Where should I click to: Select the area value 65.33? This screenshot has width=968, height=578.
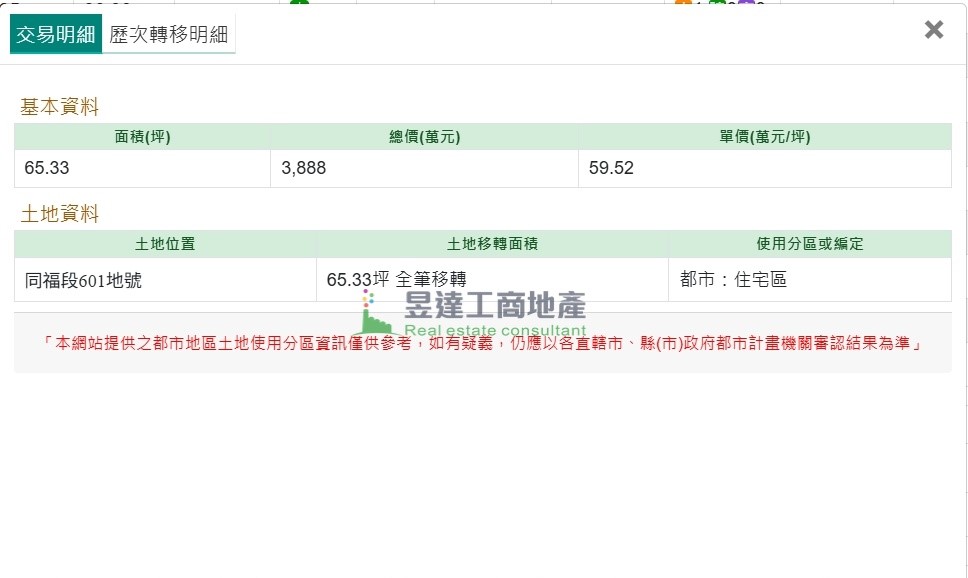click(x=47, y=168)
